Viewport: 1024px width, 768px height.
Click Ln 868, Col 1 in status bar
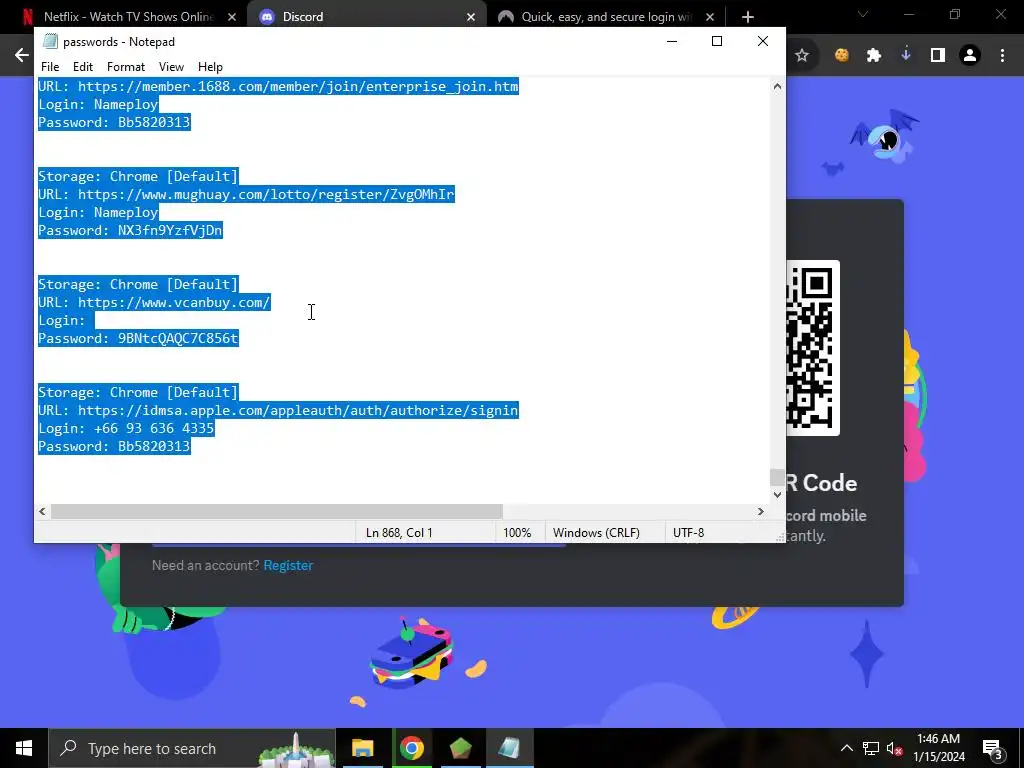pyautogui.click(x=399, y=533)
